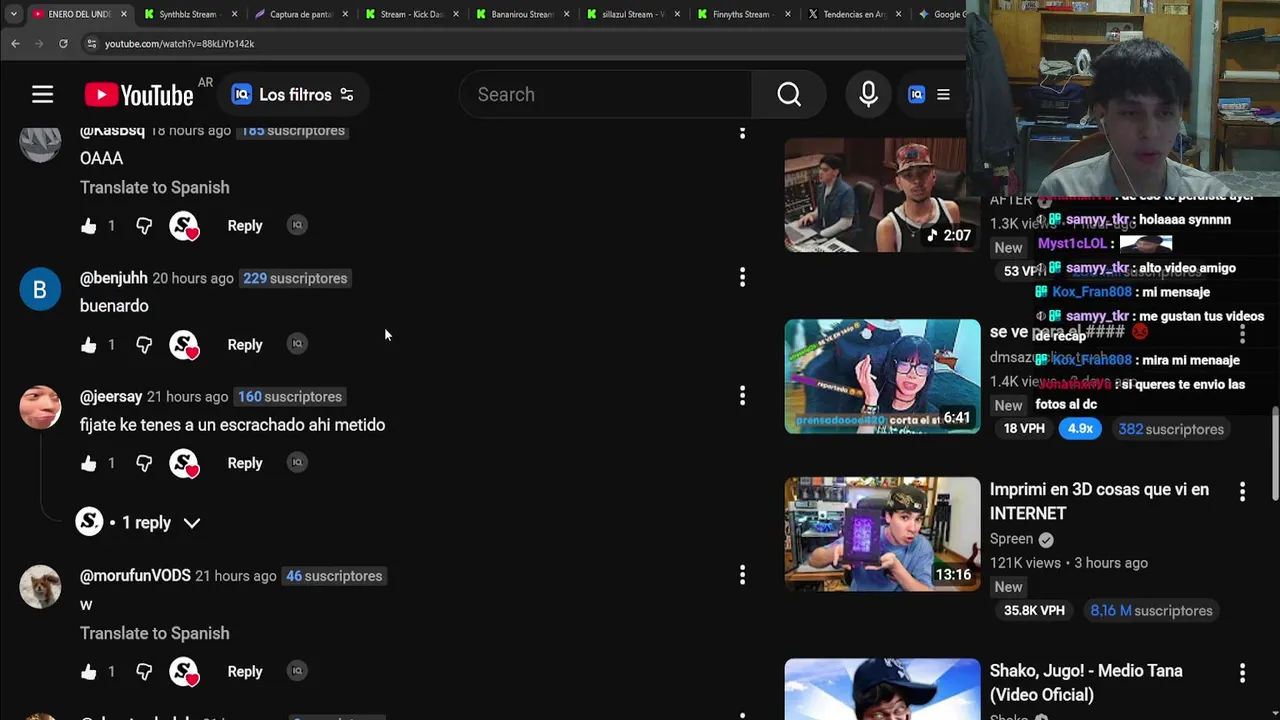The height and width of the screenshot is (720, 1280).
Task: Click the address bar youtube.com URL
Action: pyautogui.click(x=179, y=44)
